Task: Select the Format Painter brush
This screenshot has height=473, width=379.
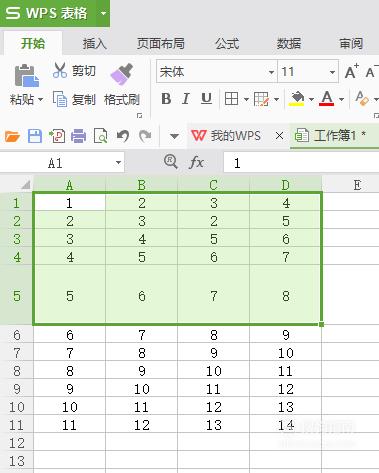Action: click(122, 74)
